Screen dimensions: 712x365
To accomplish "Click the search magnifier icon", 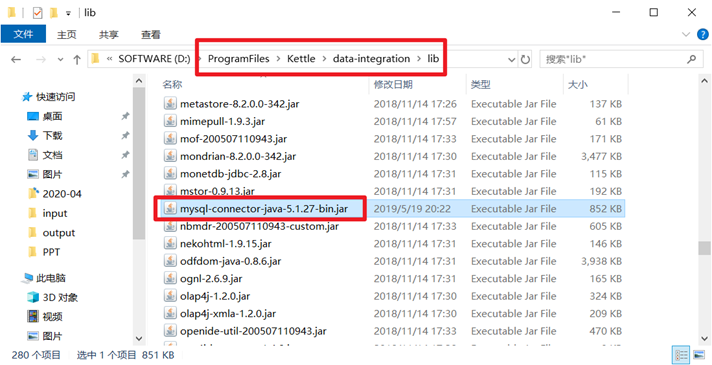I will (x=692, y=59).
